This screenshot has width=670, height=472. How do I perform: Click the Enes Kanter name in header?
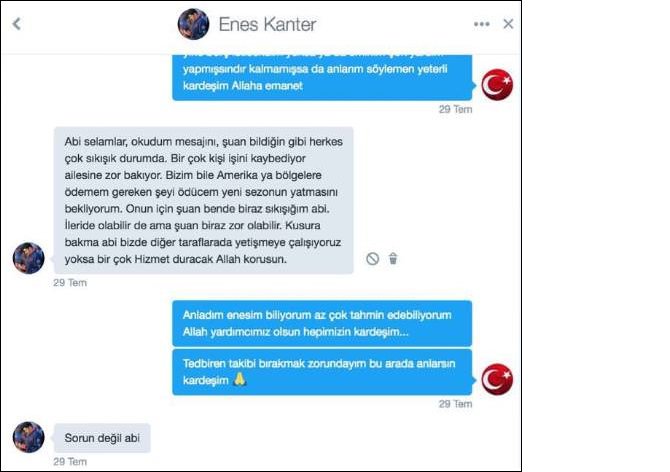click(267, 24)
